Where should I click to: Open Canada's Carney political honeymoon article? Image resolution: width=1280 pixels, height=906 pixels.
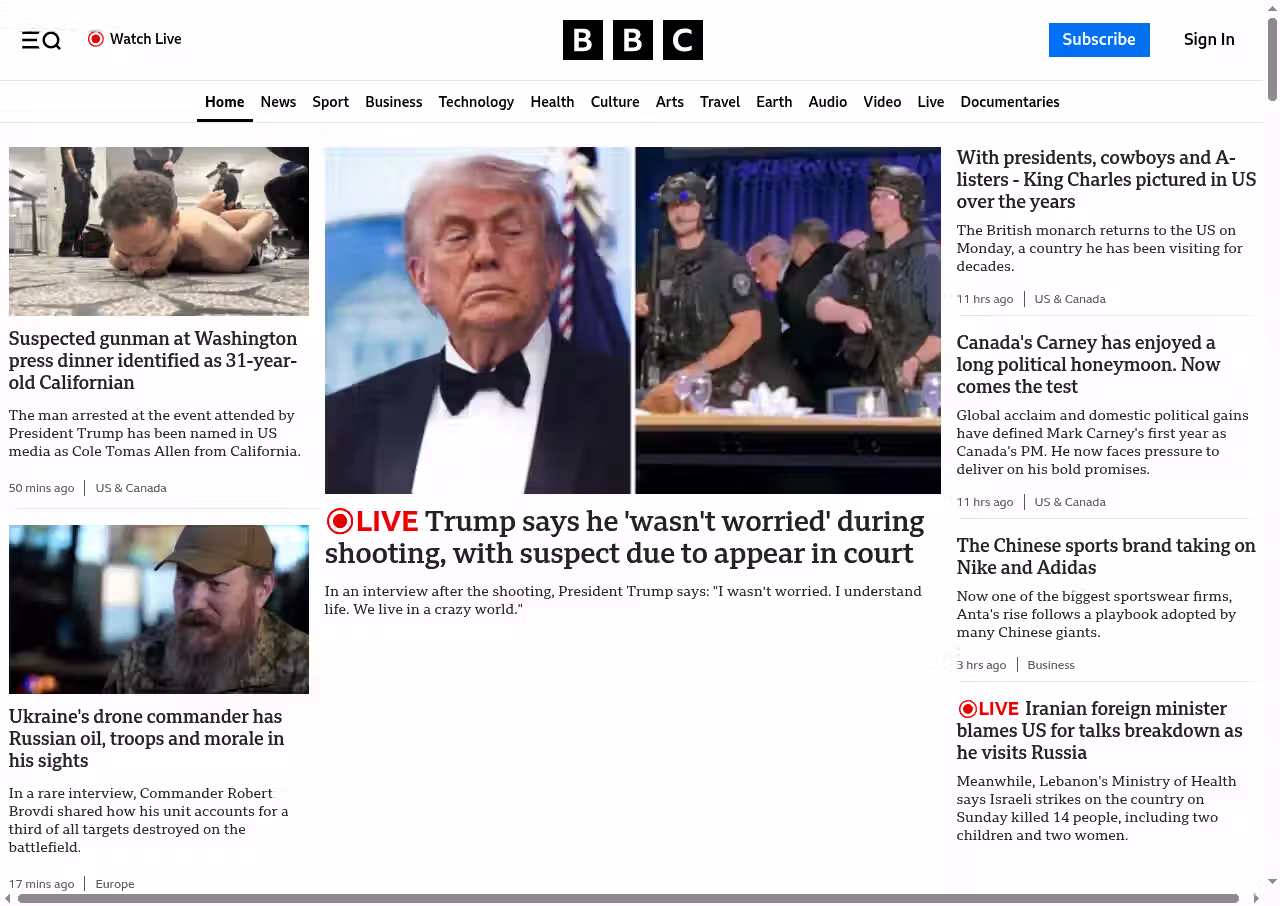click(1088, 365)
